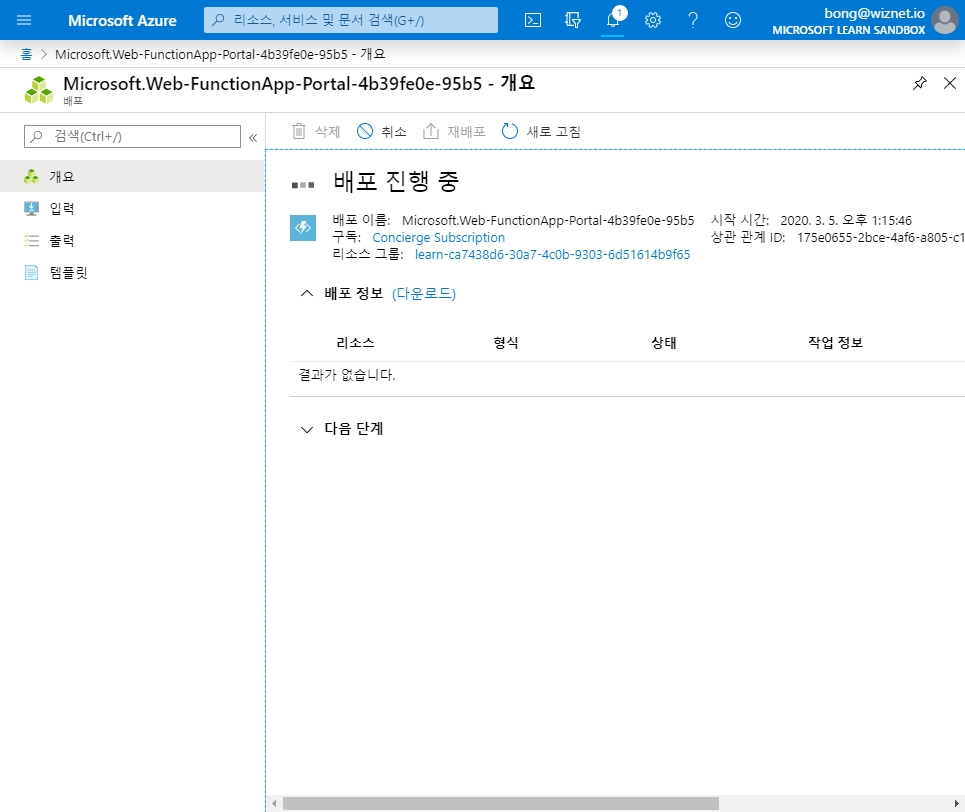The width and height of the screenshot is (965, 812).
Task: Select 템플릿 in the sidebar
Action: coord(132,273)
